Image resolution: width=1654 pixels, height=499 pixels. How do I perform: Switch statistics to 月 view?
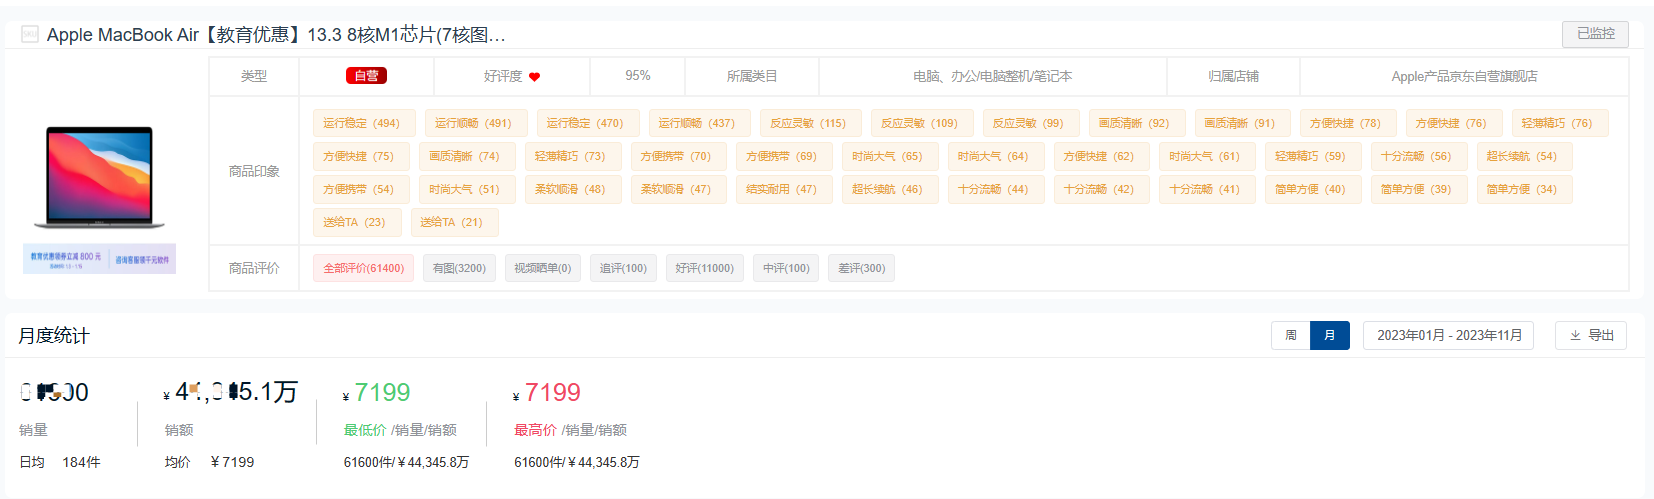[x=1330, y=335]
